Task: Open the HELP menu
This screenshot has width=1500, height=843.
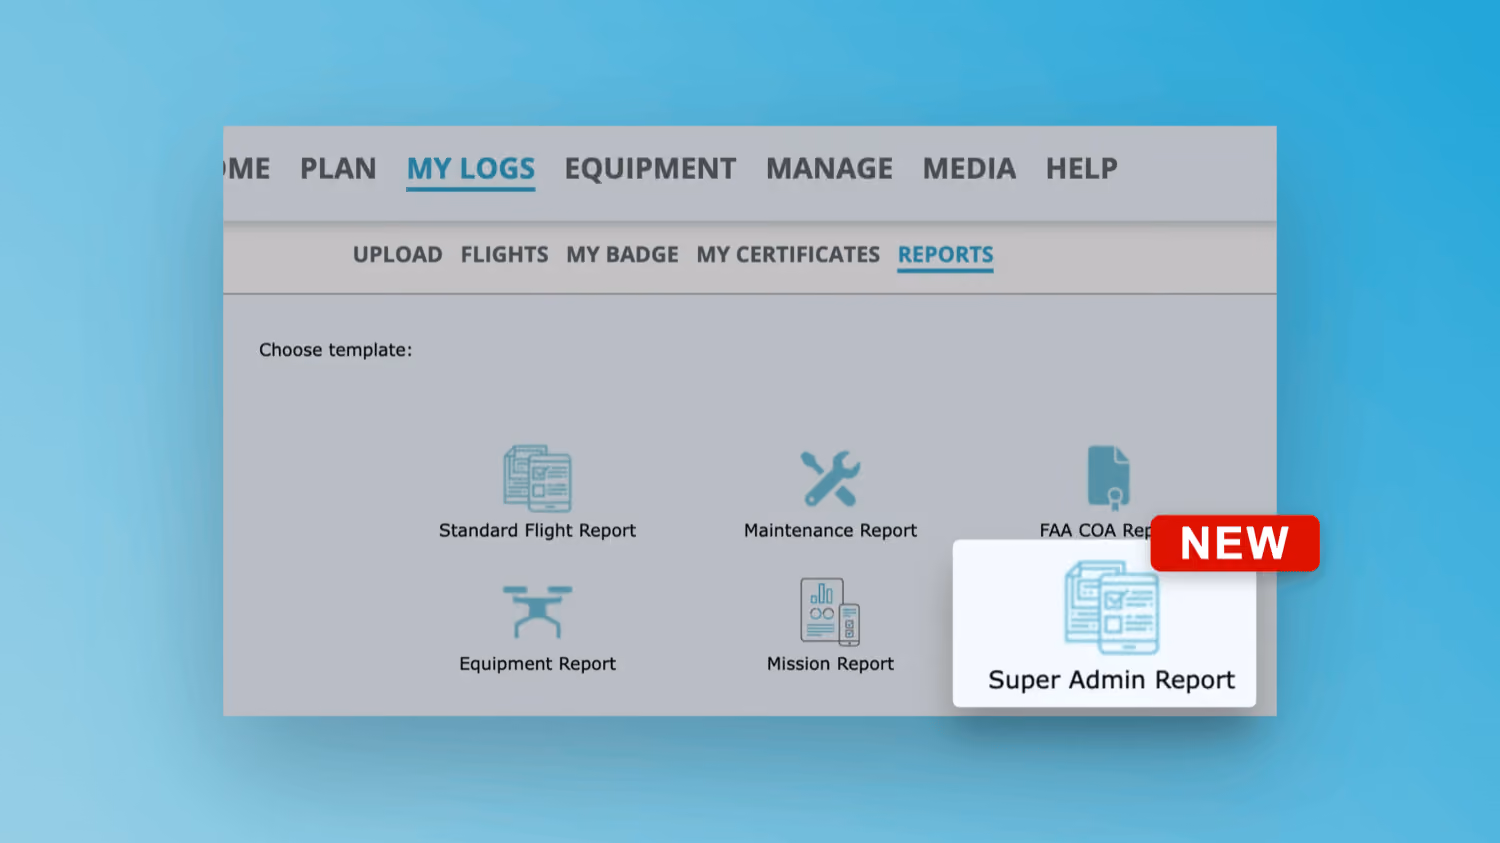Action: (x=1081, y=168)
